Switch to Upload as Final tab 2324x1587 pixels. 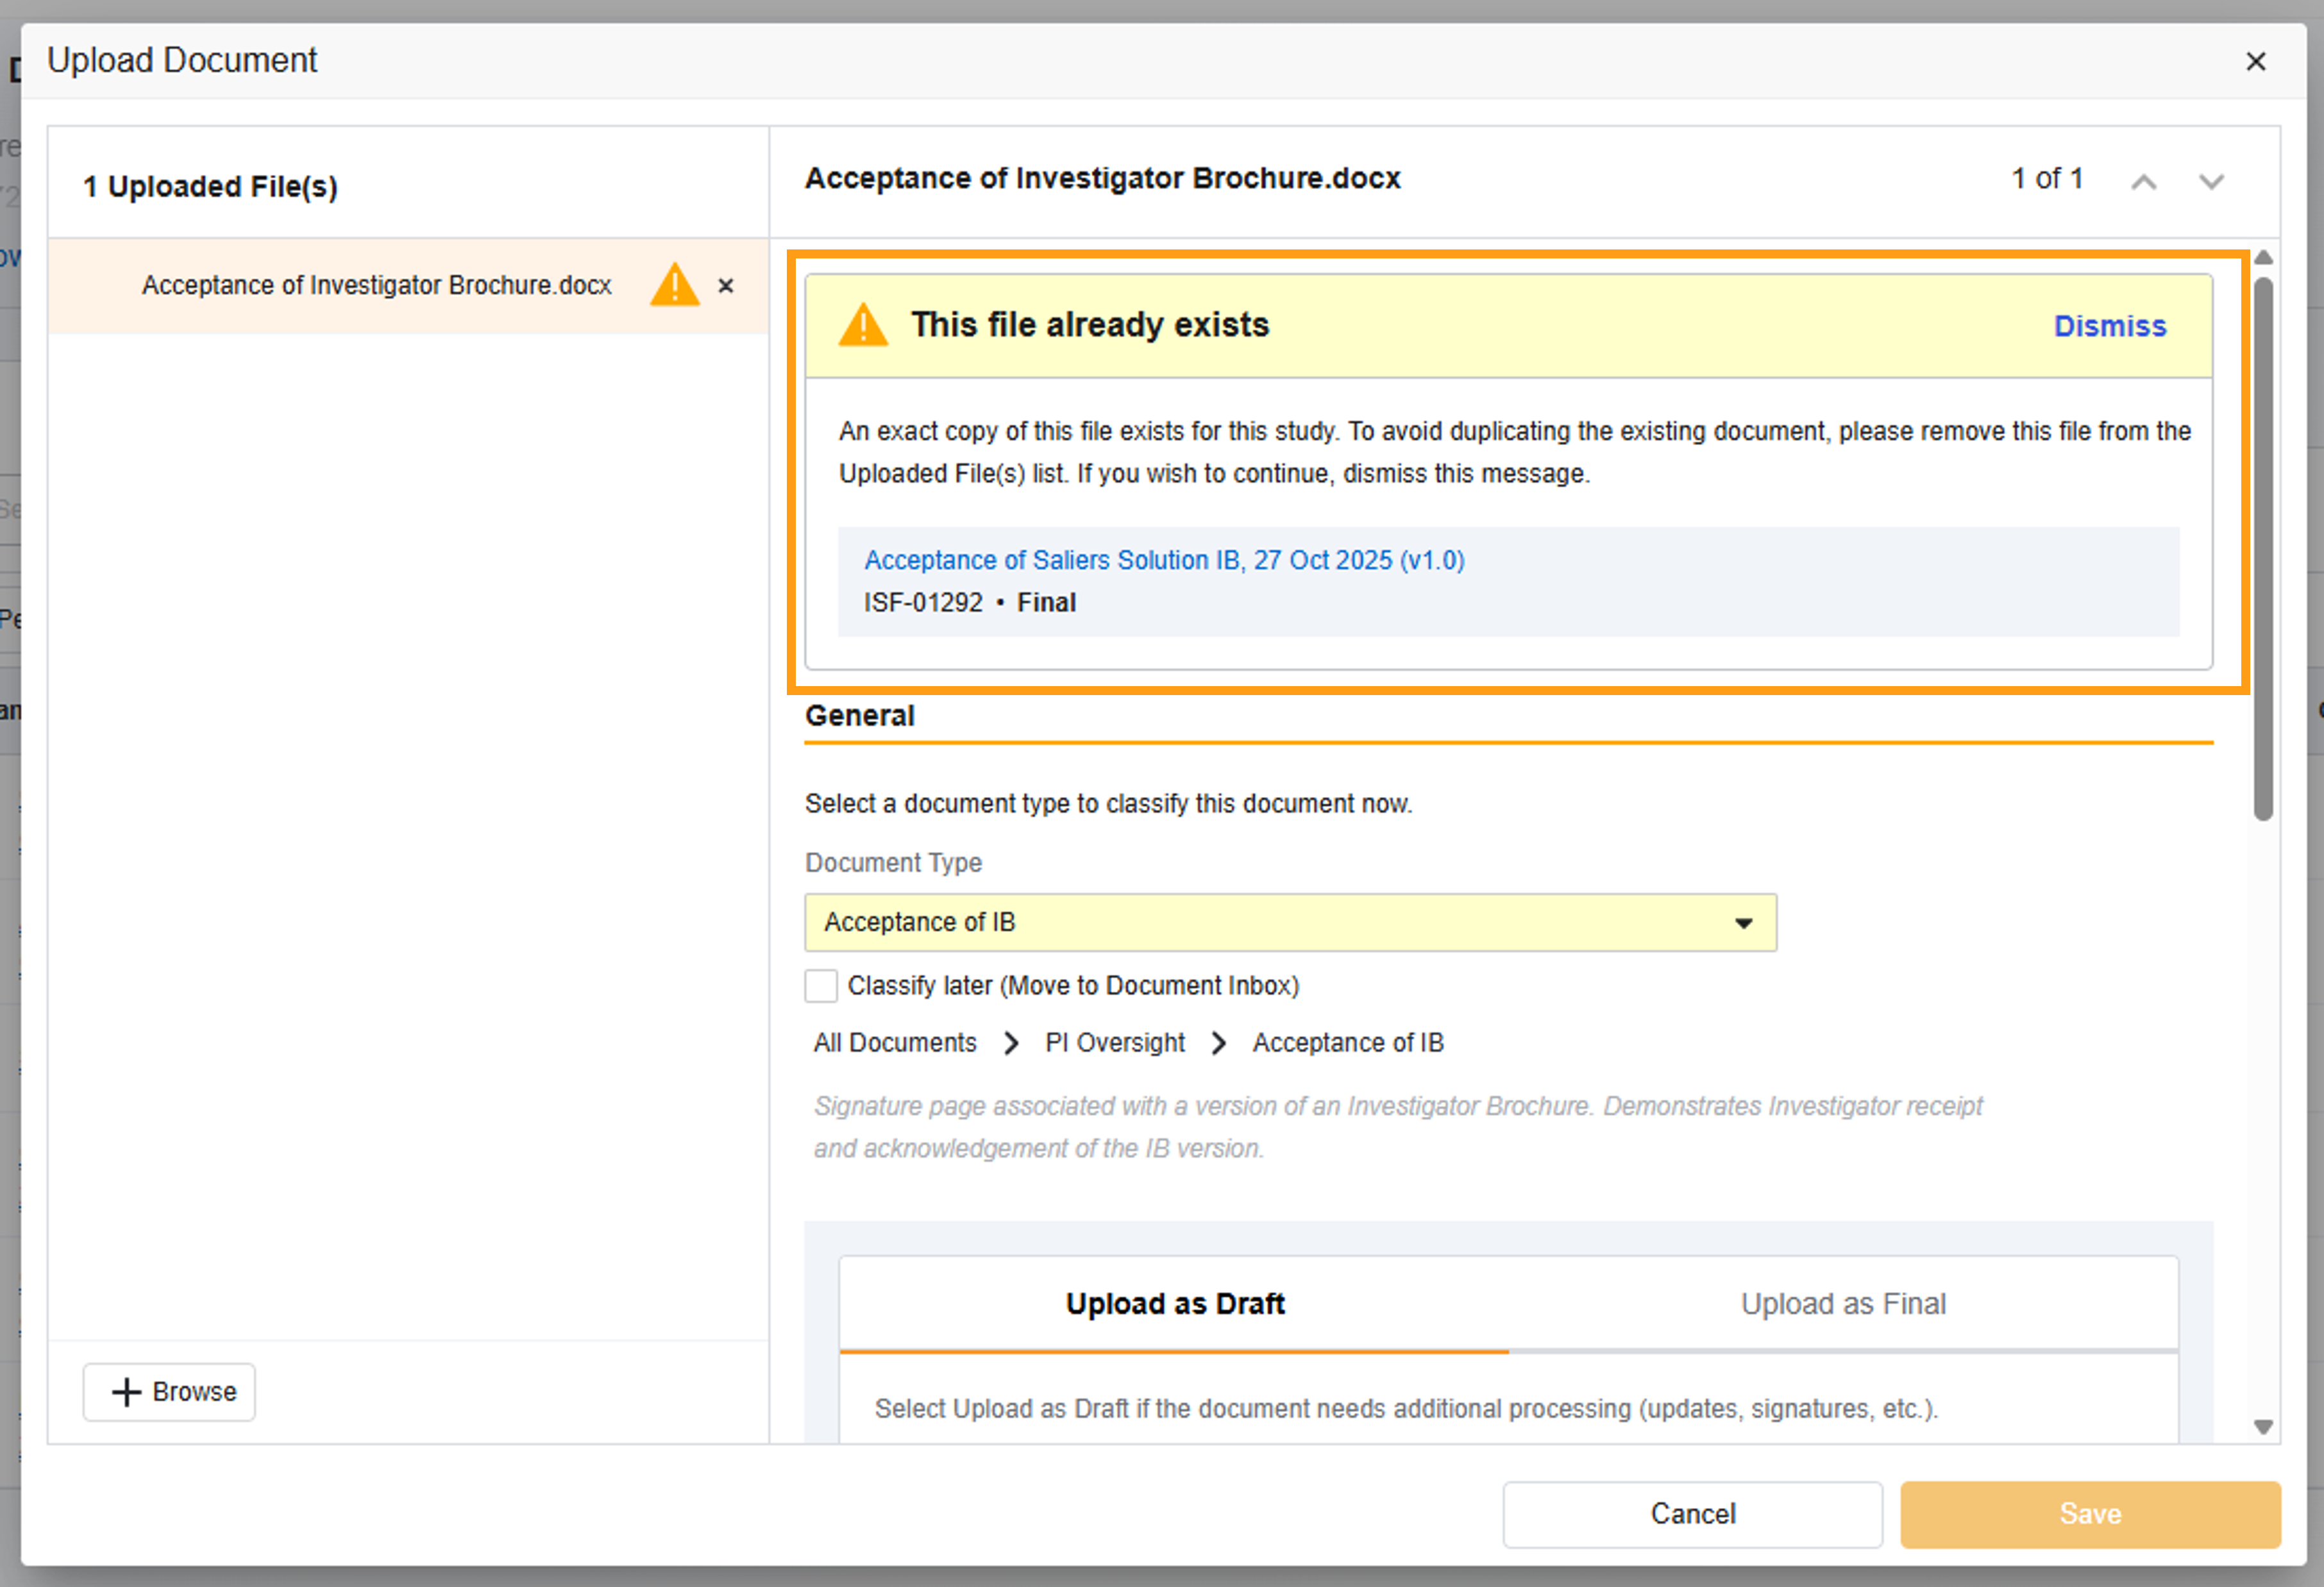(1842, 1304)
